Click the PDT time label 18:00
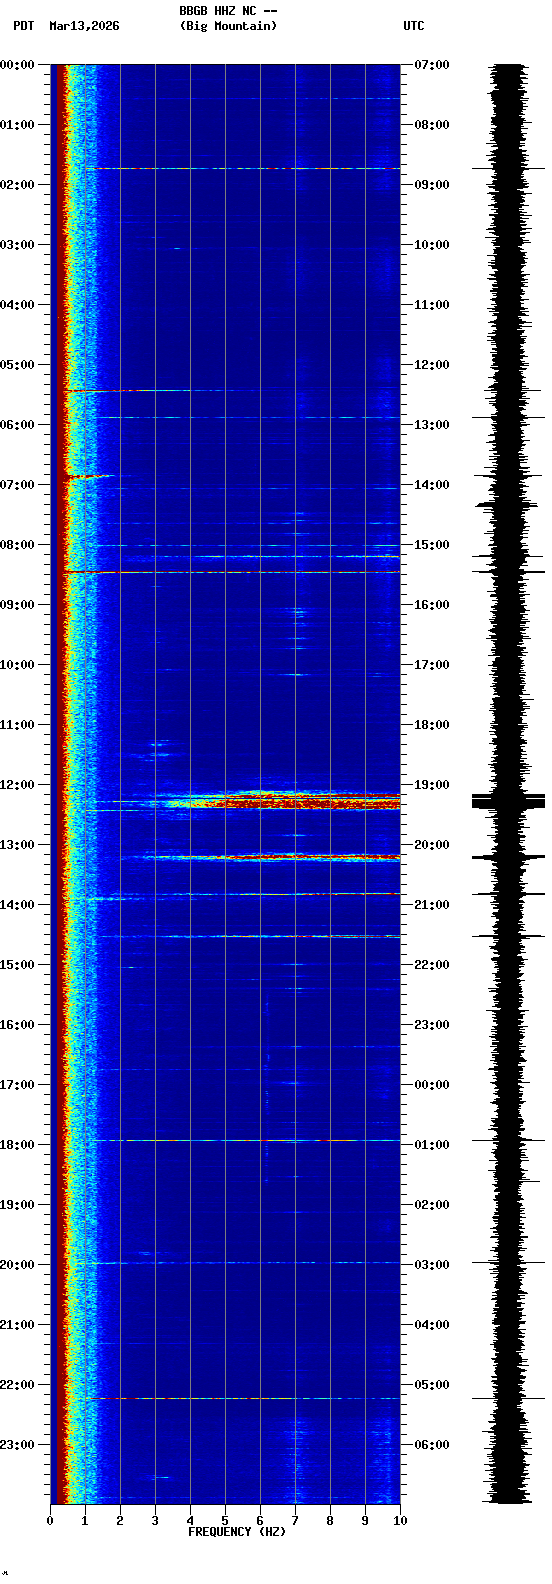The image size is (552, 1584). coord(17,1145)
